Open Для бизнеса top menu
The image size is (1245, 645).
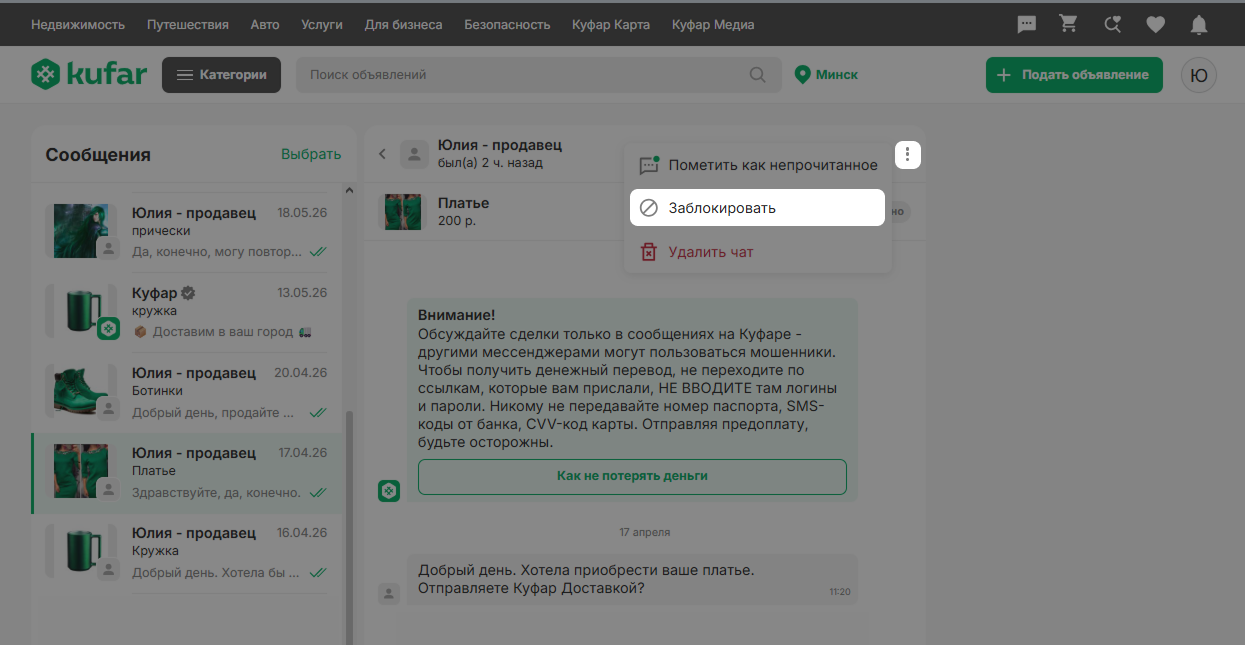click(403, 24)
